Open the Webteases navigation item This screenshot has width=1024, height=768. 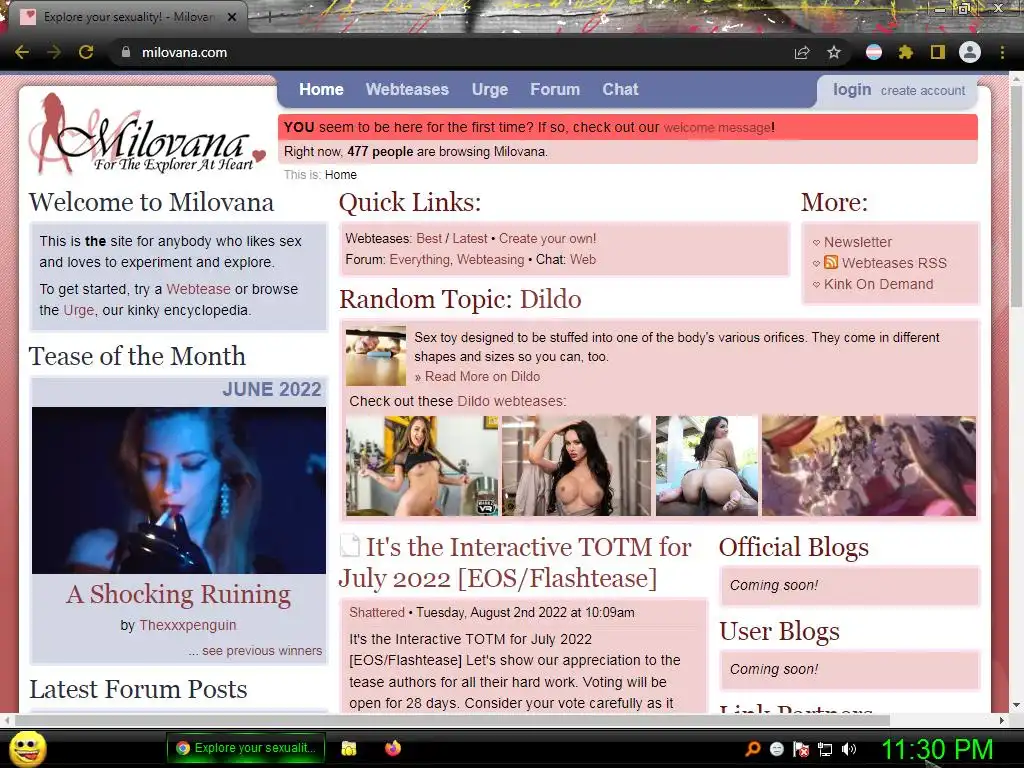(x=407, y=89)
